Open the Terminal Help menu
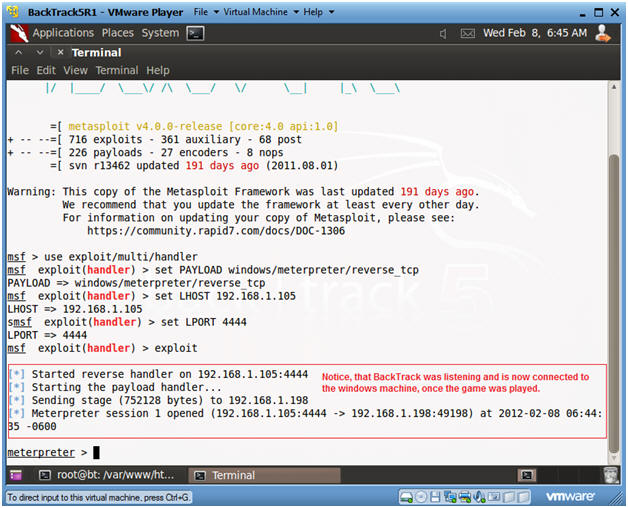 click(158, 71)
